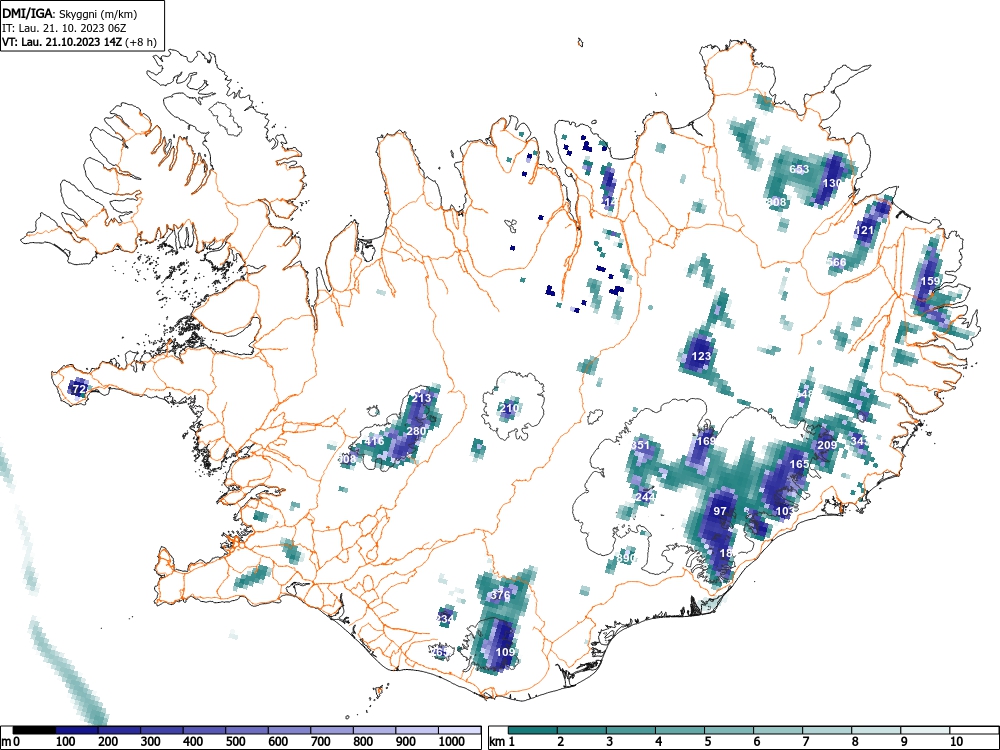Image resolution: width=1000 pixels, height=750 pixels.
Task: Click the 'm' unit label of the legend
Action: point(6,742)
